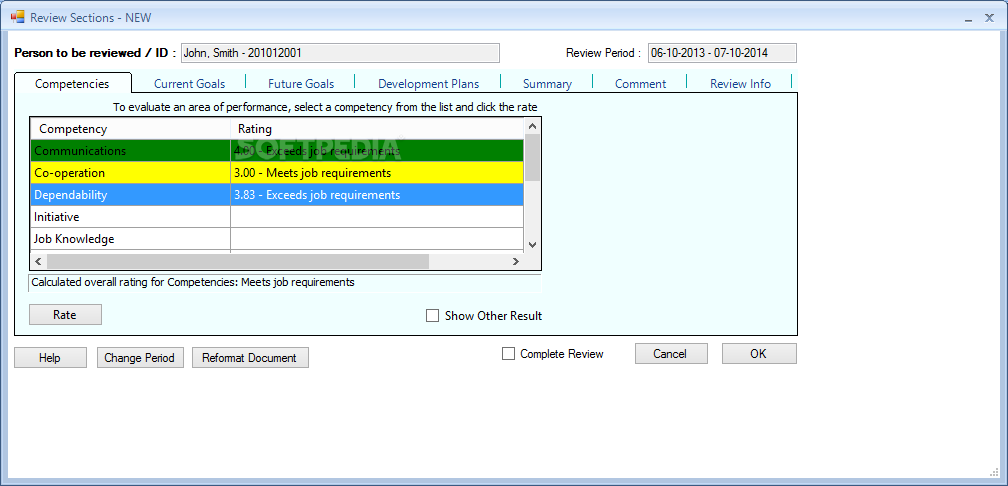Viewport: 1008px width, 486px height.
Task: Click the Review Sections window app icon
Action: pyautogui.click(x=17, y=17)
